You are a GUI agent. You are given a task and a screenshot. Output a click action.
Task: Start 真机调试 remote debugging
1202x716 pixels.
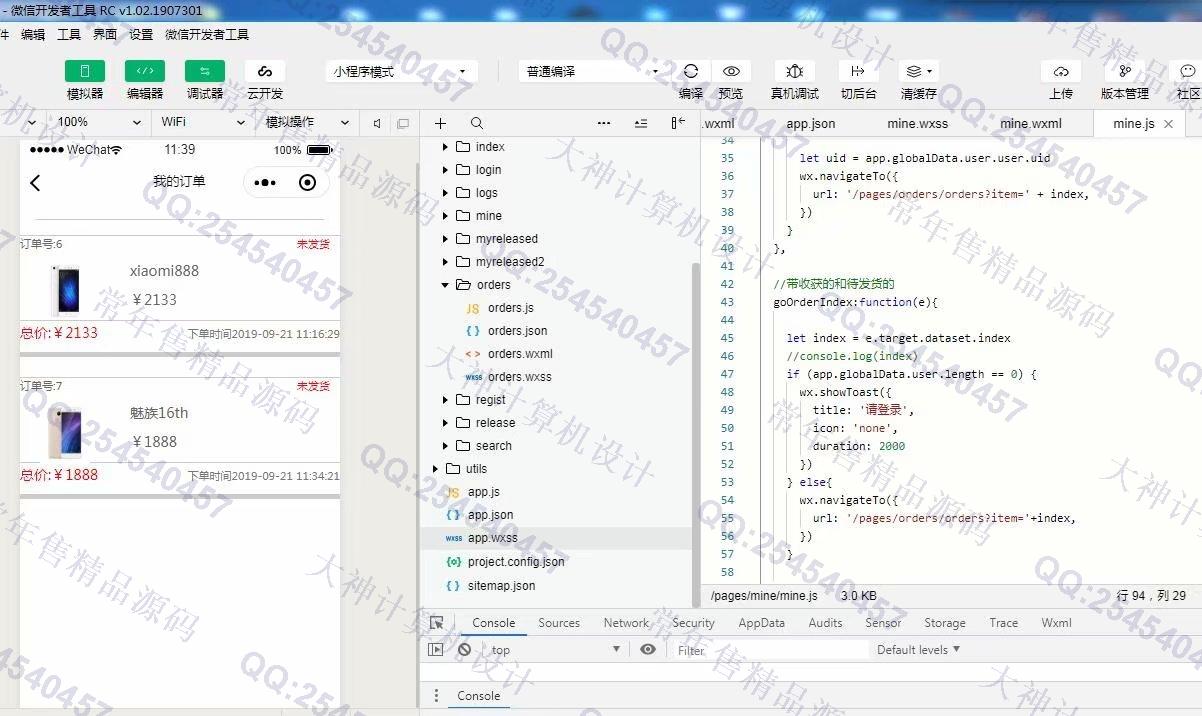[795, 71]
